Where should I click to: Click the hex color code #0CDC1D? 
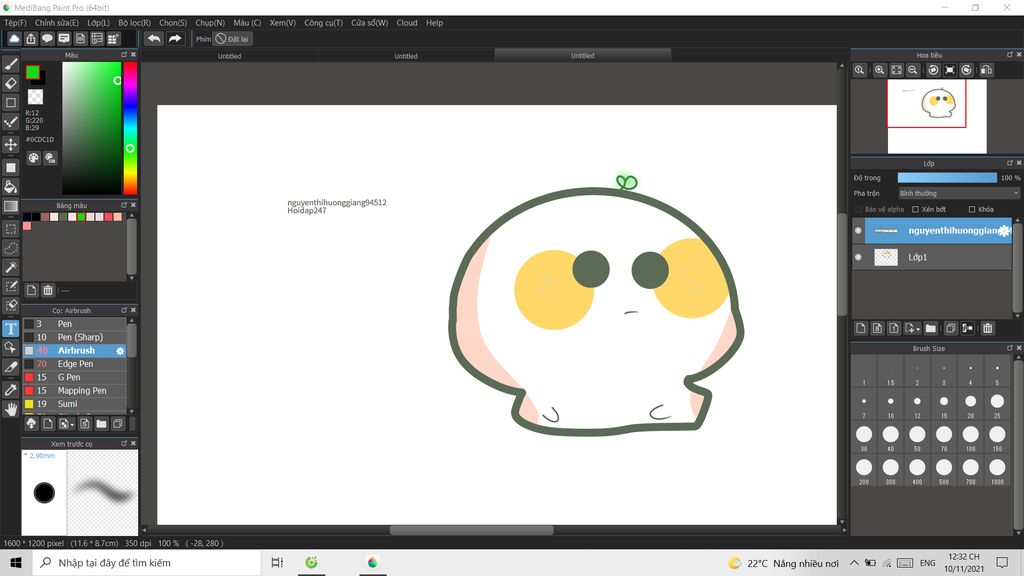[40, 140]
